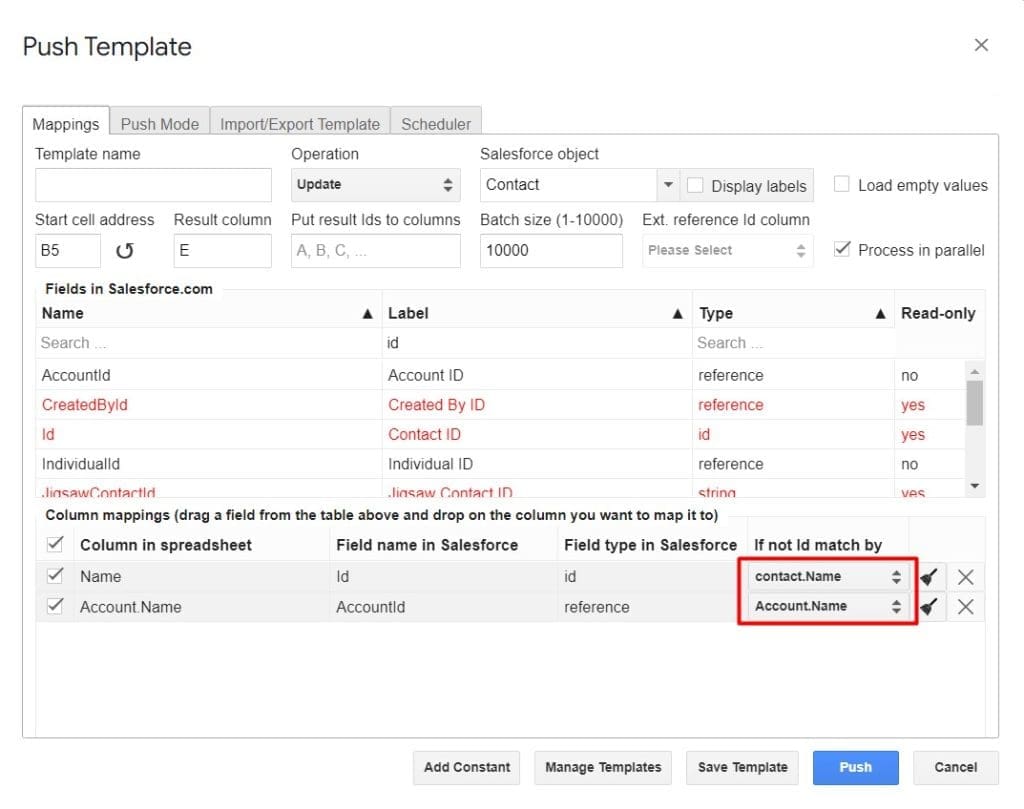Screen dimensions: 1024x809
Task: Switch to the Push Mode tab
Action: coord(159,123)
